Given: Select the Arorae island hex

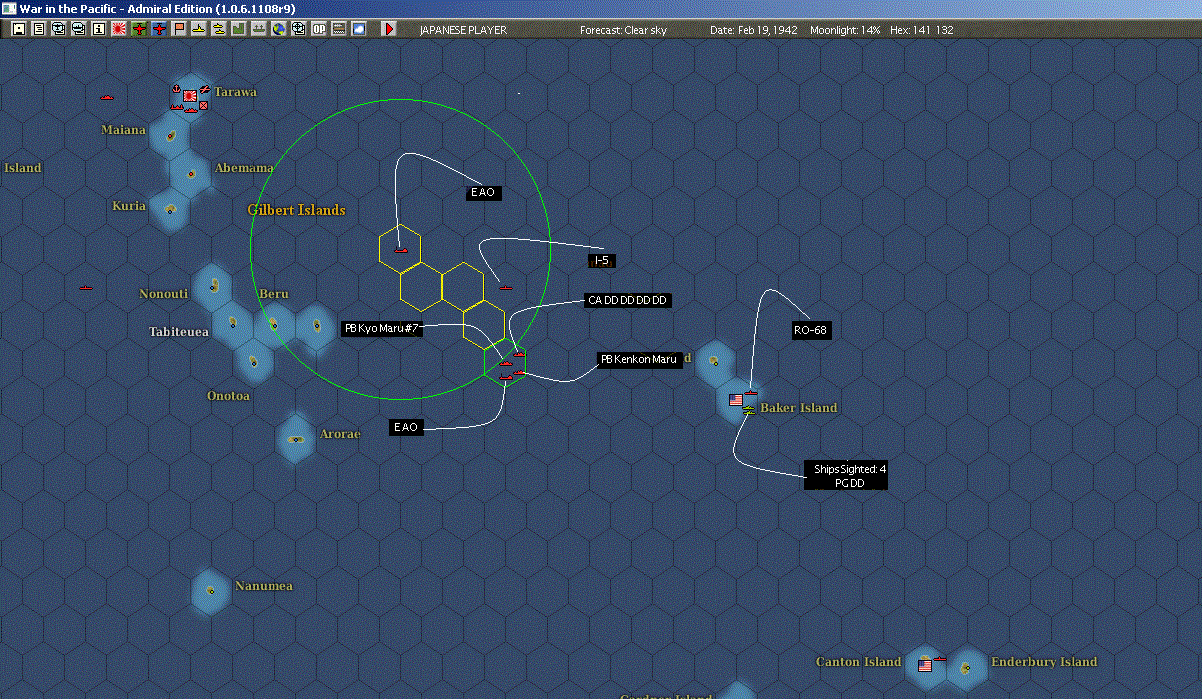Looking at the screenshot, I should [x=296, y=439].
